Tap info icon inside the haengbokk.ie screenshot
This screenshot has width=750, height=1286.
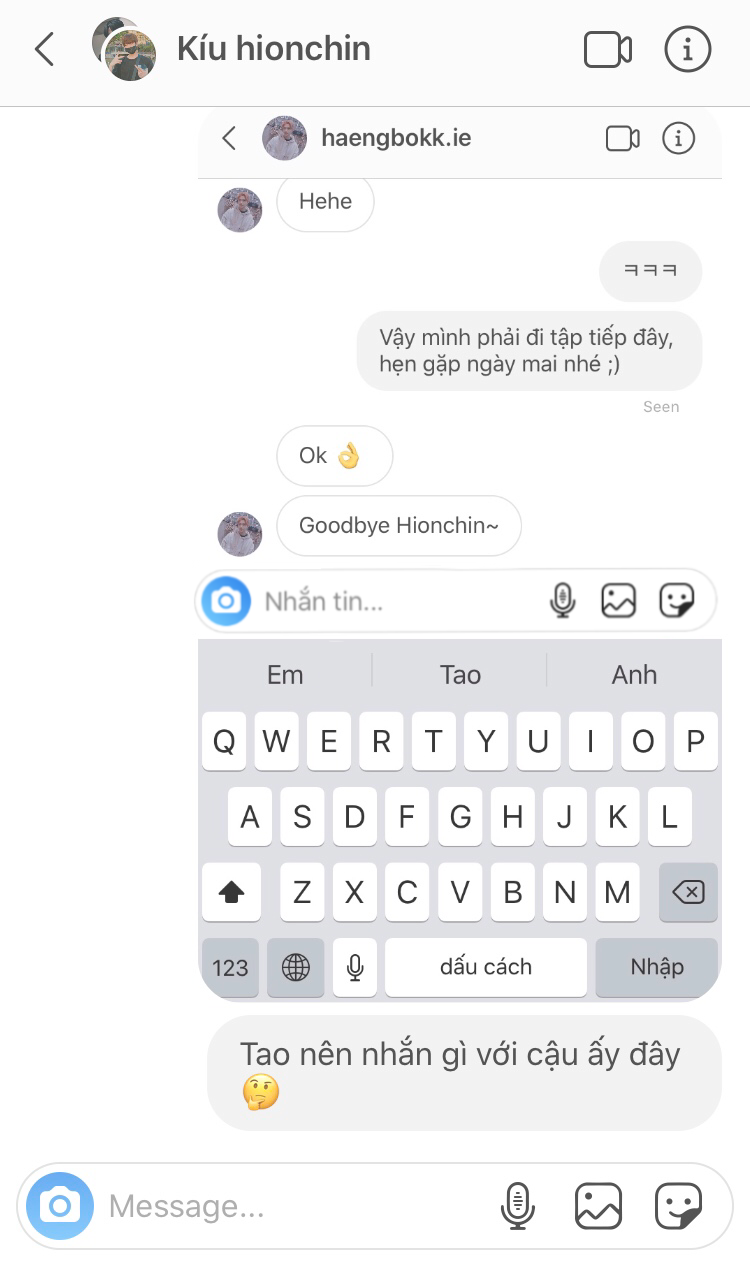click(679, 138)
